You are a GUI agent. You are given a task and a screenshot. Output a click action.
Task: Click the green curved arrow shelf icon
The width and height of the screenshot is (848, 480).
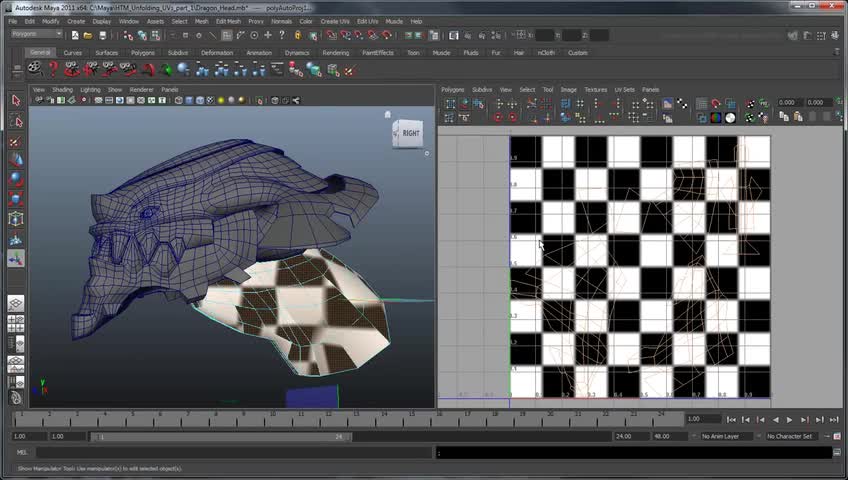pyautogui.click(x=166, y=69)
